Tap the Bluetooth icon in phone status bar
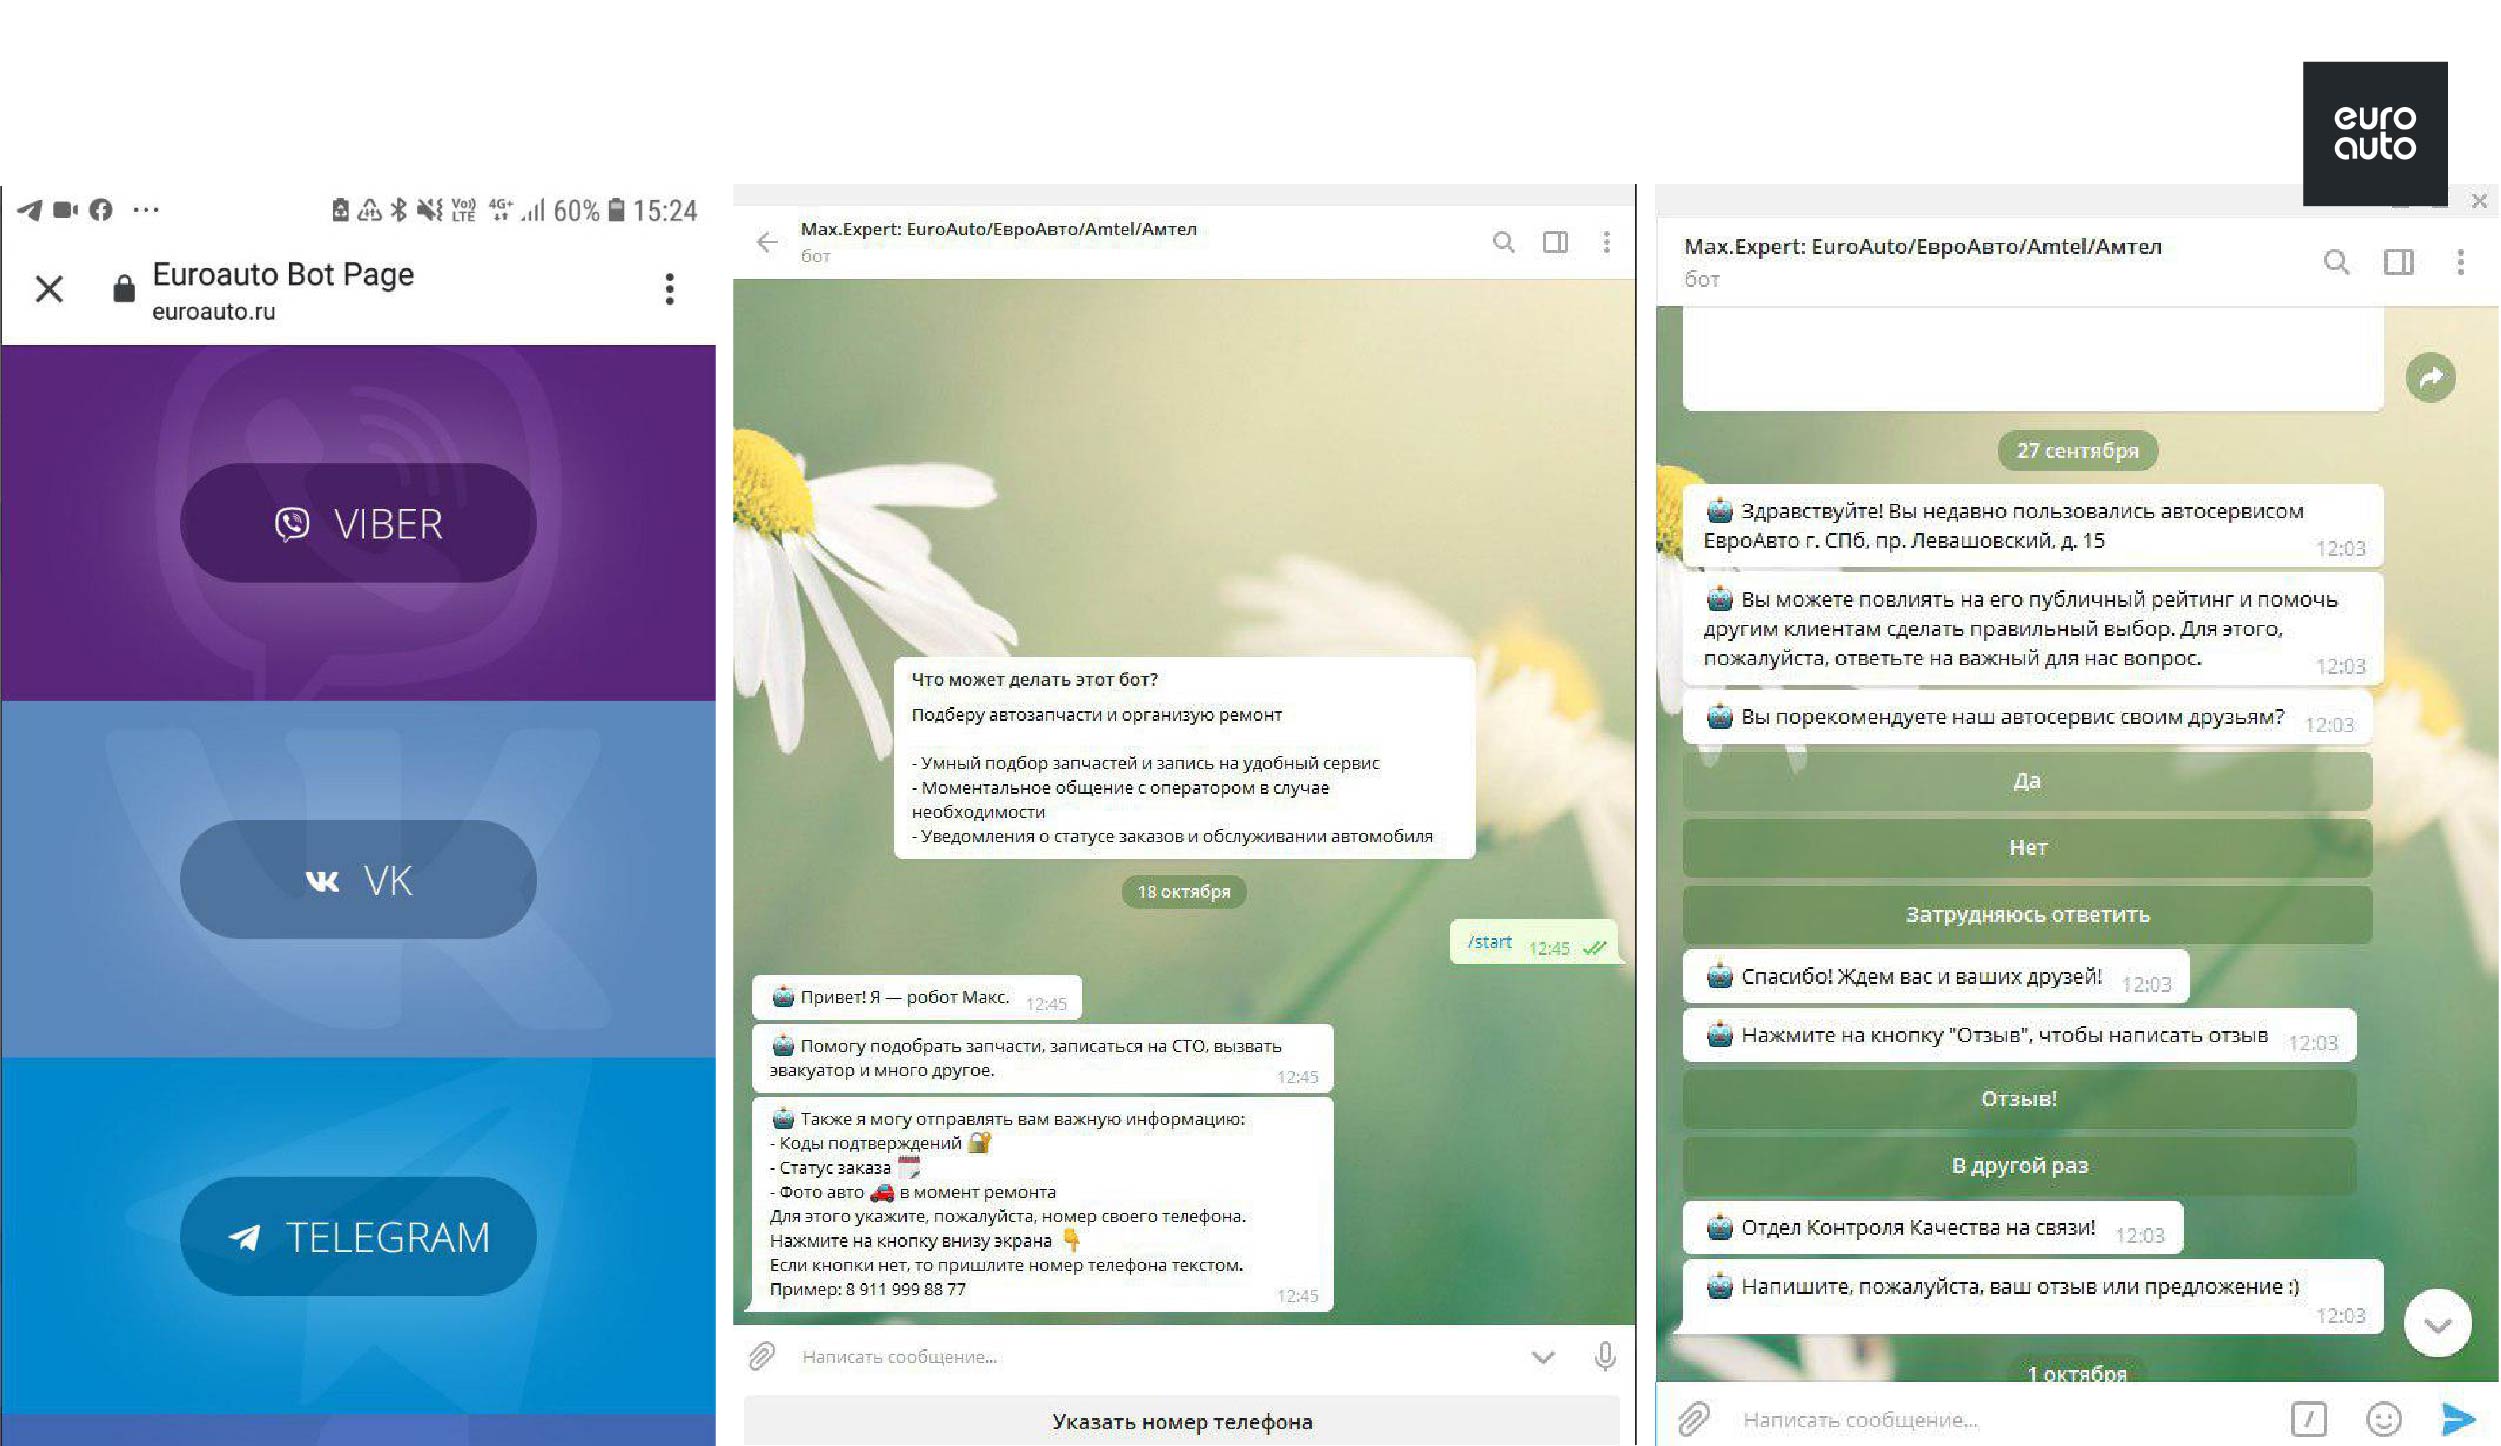Viewport: 2501px width, 1446px height. click(398, 210)
